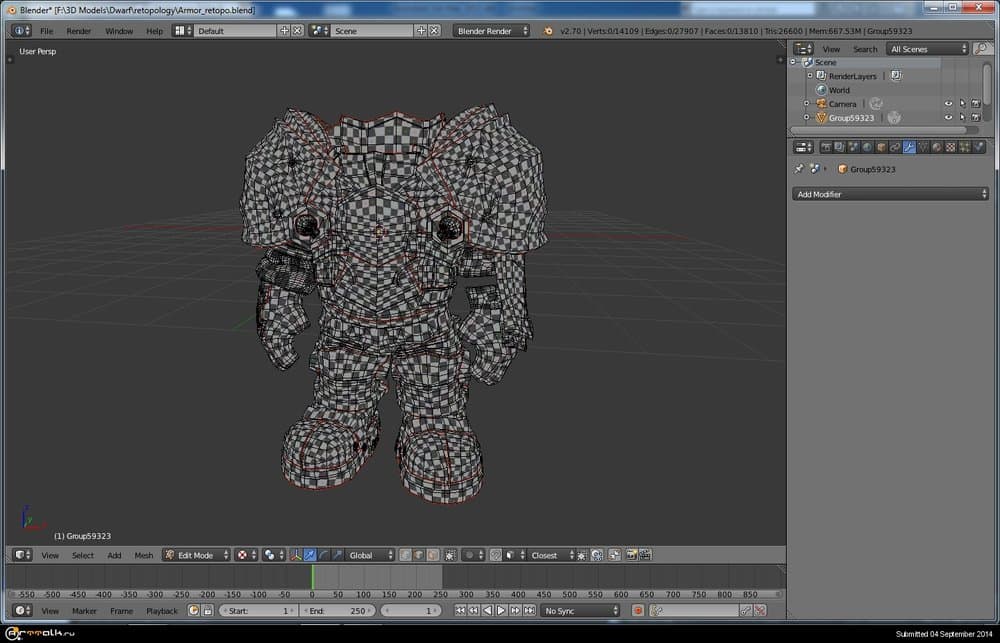
Task: Click the OpenGL render image icon
Action: (631, 555)
